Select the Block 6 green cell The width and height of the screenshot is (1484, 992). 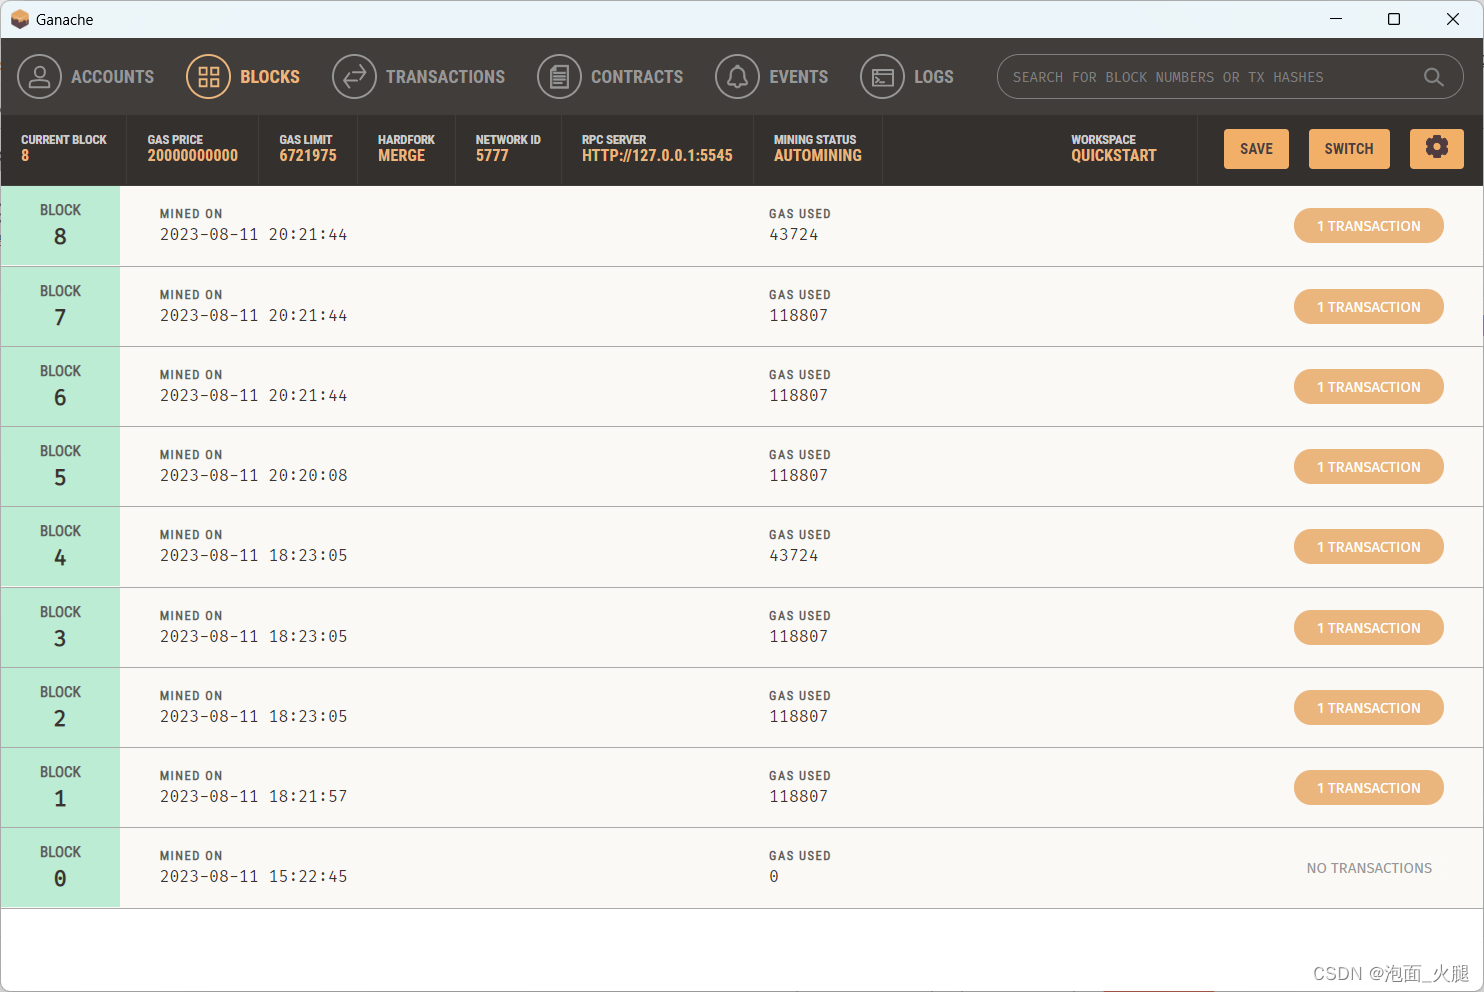(x=60, y=387)
